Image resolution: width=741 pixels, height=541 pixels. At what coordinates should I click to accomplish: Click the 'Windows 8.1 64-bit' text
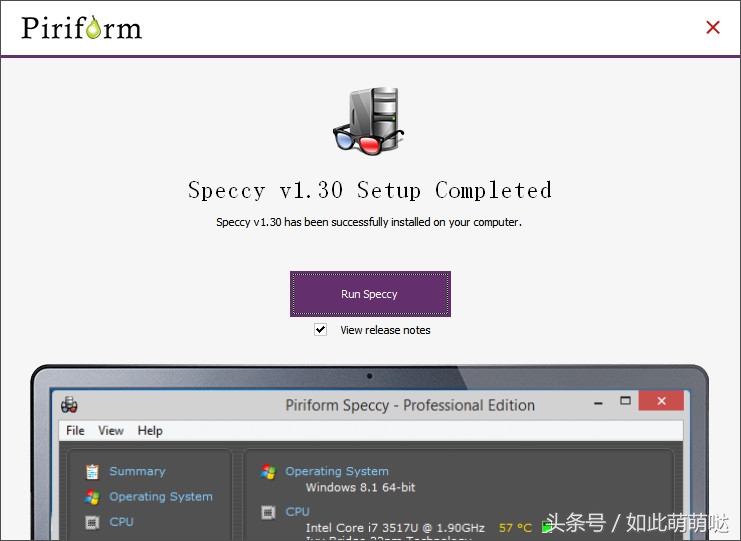tap(360, 487)
